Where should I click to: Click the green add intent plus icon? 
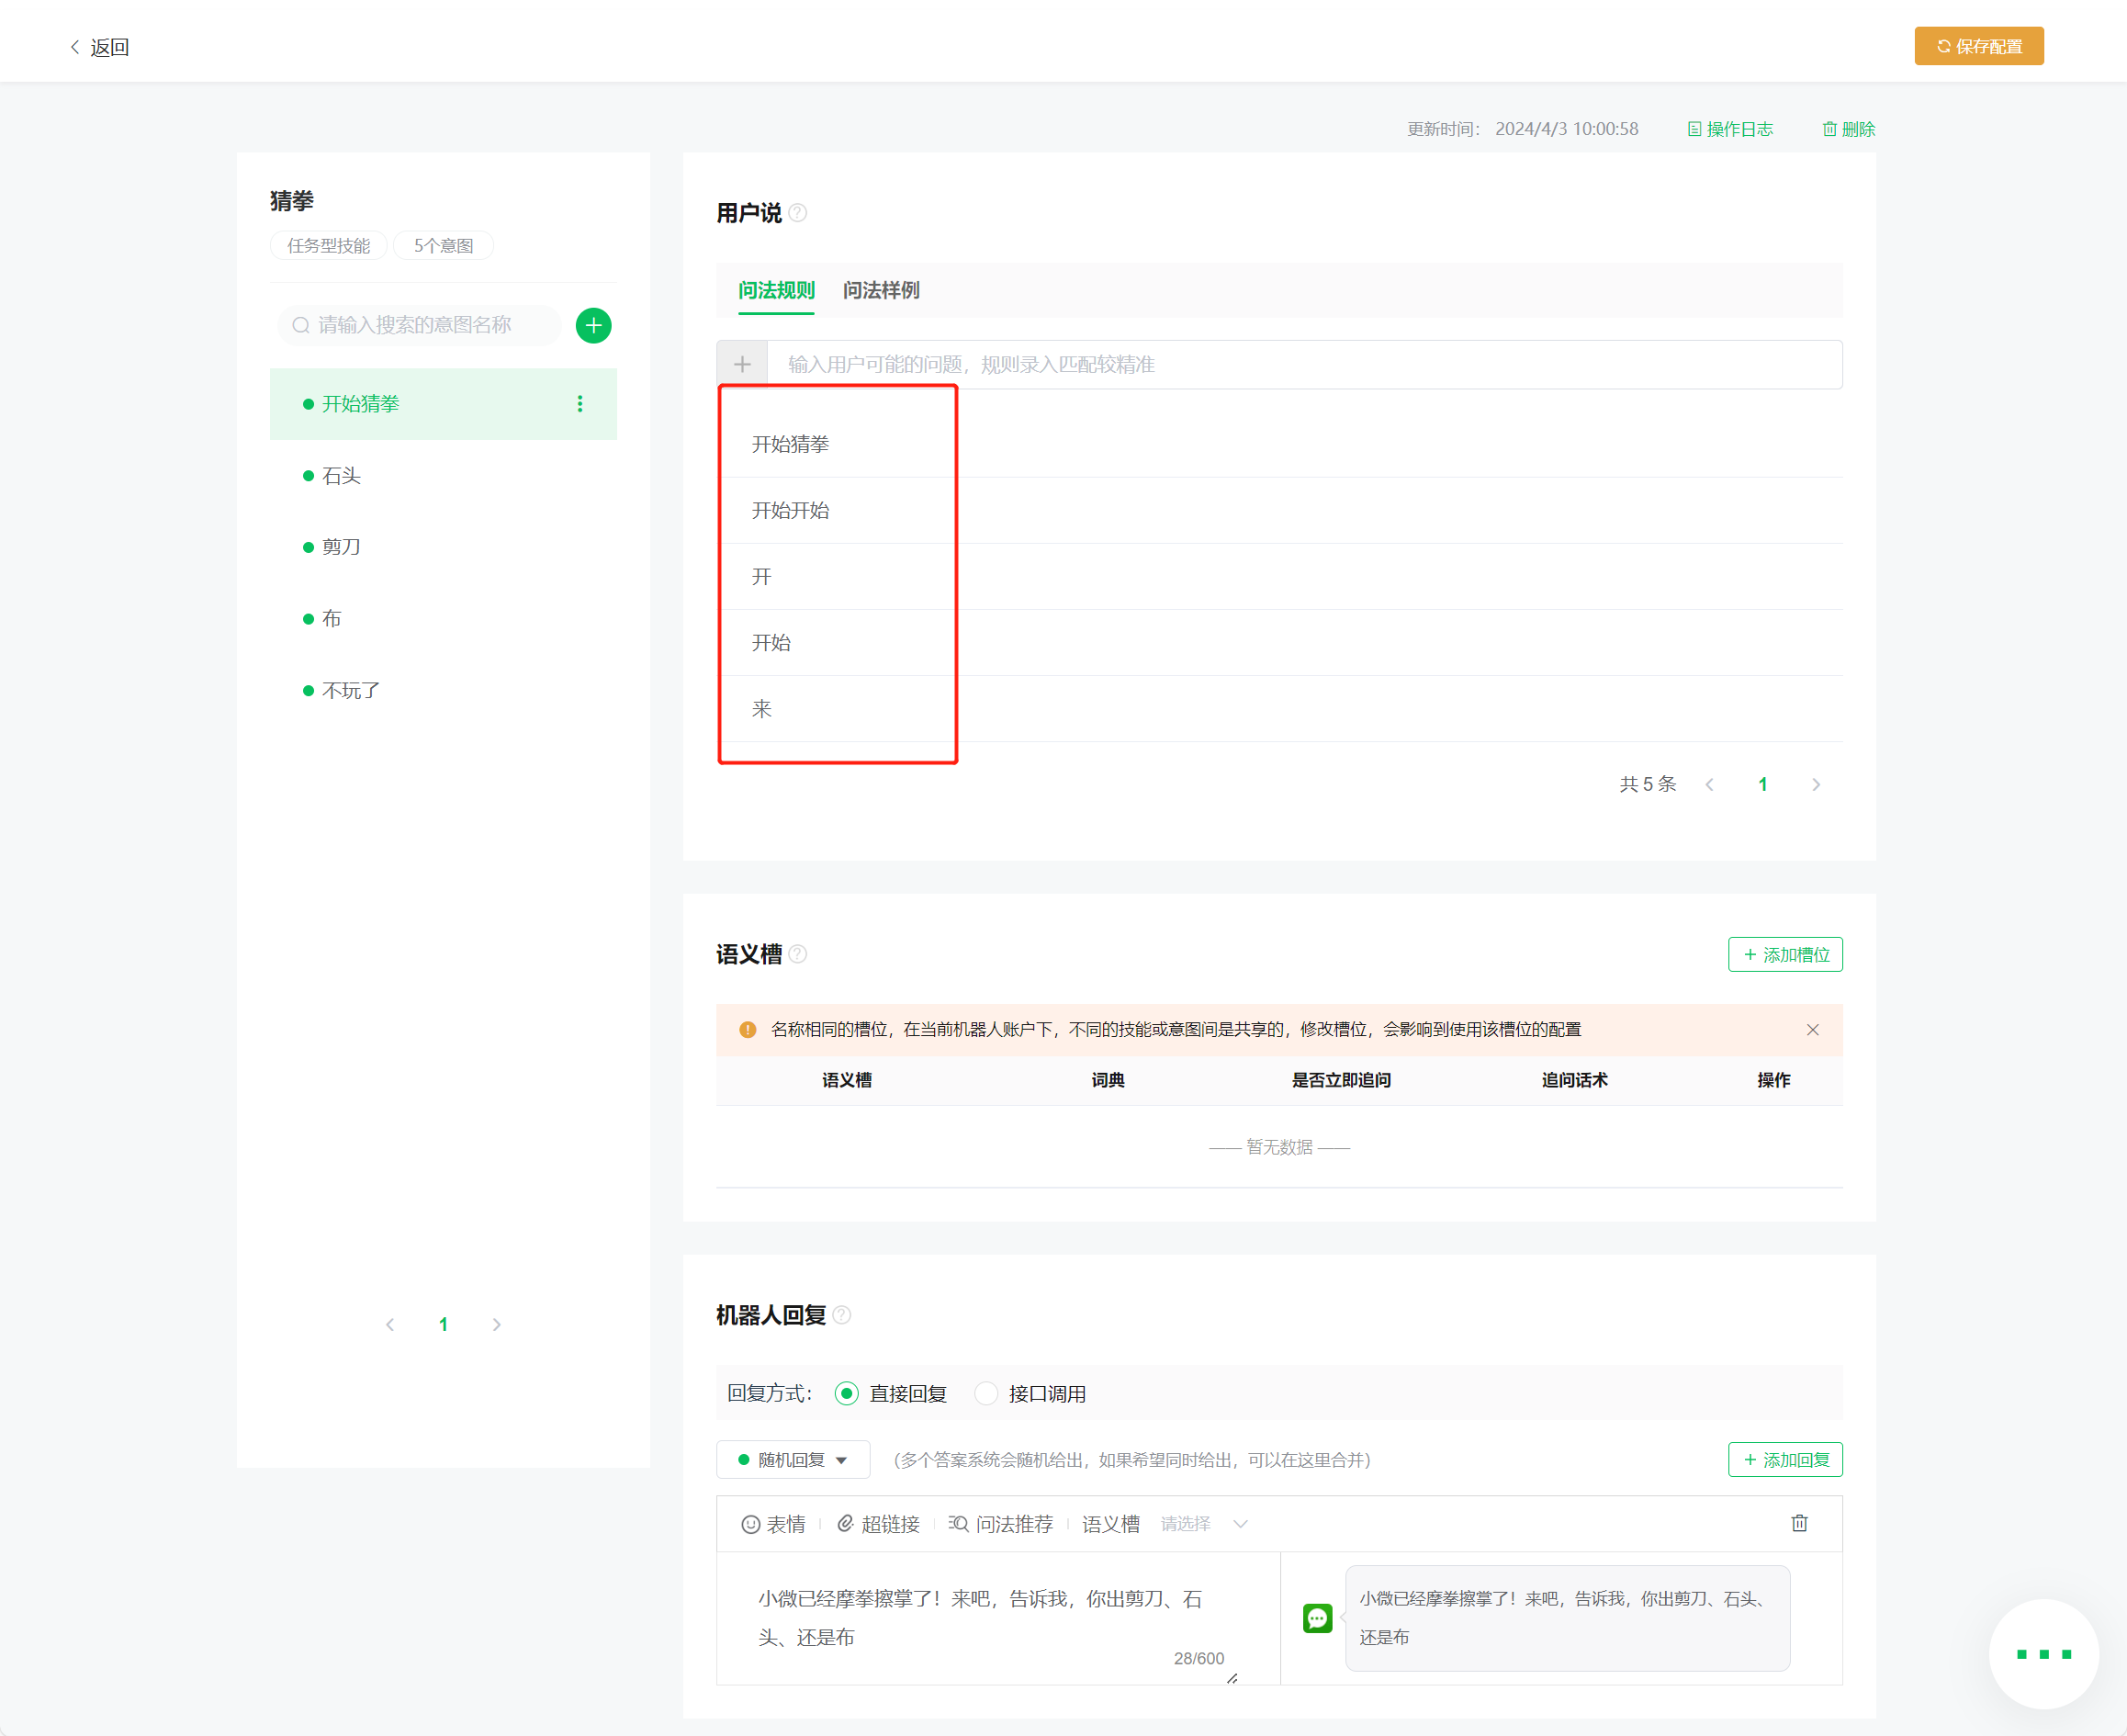[593, 325]
